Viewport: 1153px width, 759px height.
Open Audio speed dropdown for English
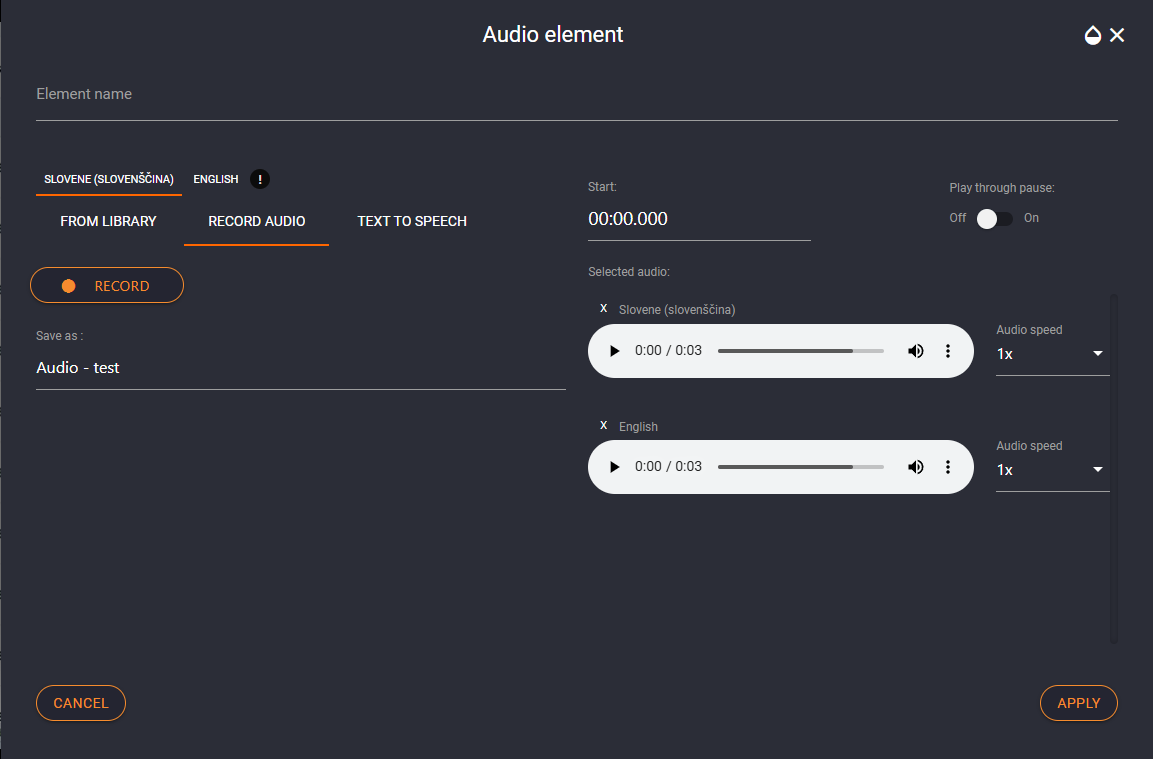click(x=1052, y=470)
